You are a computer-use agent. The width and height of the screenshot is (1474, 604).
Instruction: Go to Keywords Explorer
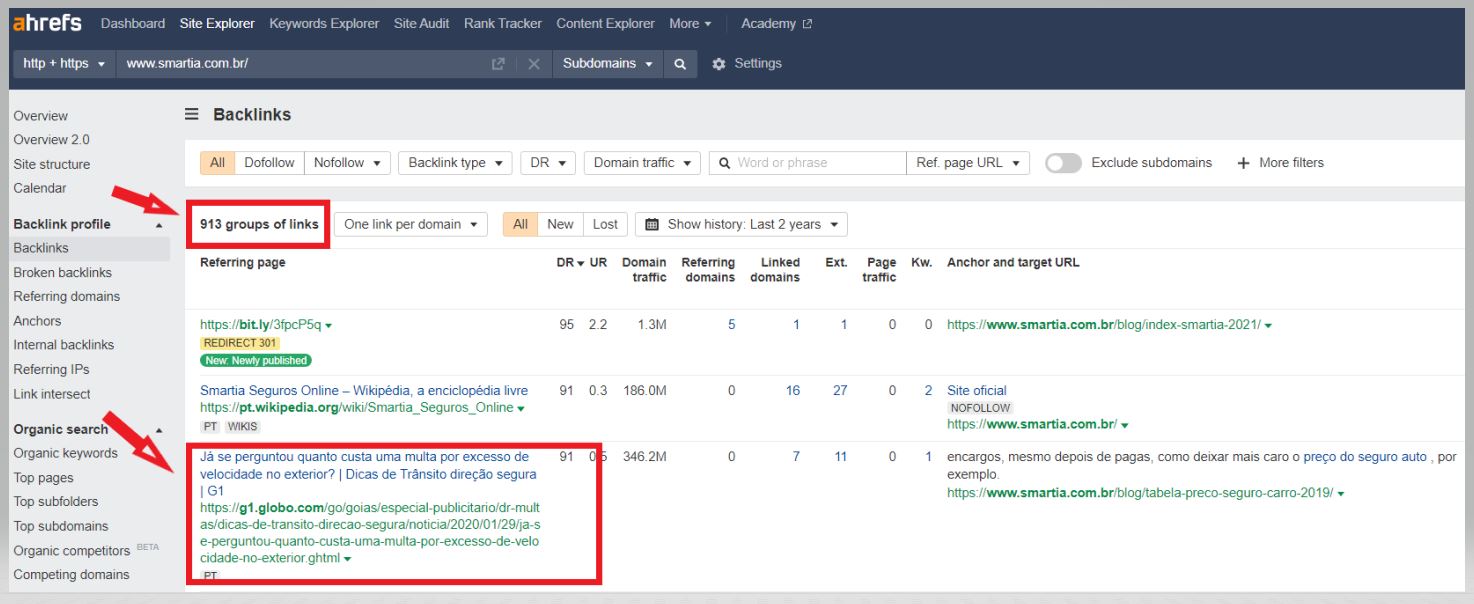pos(324,23)
